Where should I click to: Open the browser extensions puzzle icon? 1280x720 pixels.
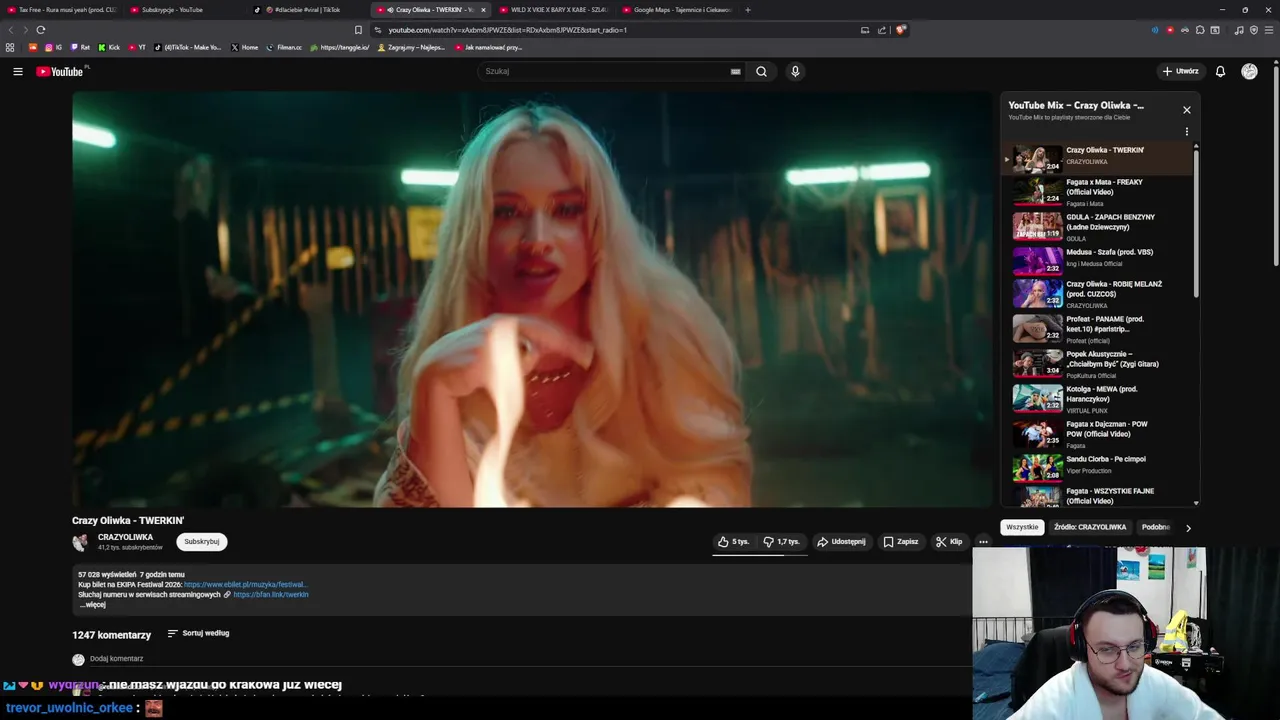point(1200,30)
